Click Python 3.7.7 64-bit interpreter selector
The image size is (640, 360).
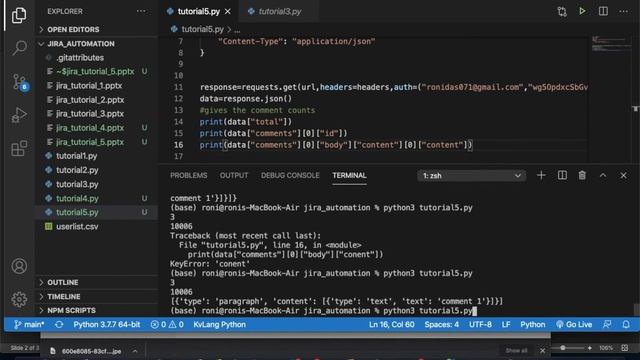(x=107, y=324)
